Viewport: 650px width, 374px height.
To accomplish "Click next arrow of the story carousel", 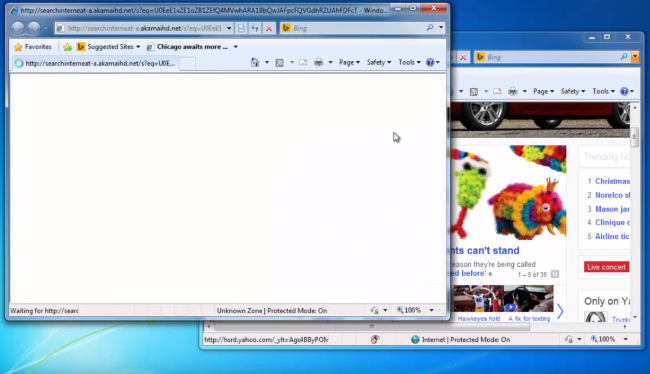I will (x=560, y=311).
